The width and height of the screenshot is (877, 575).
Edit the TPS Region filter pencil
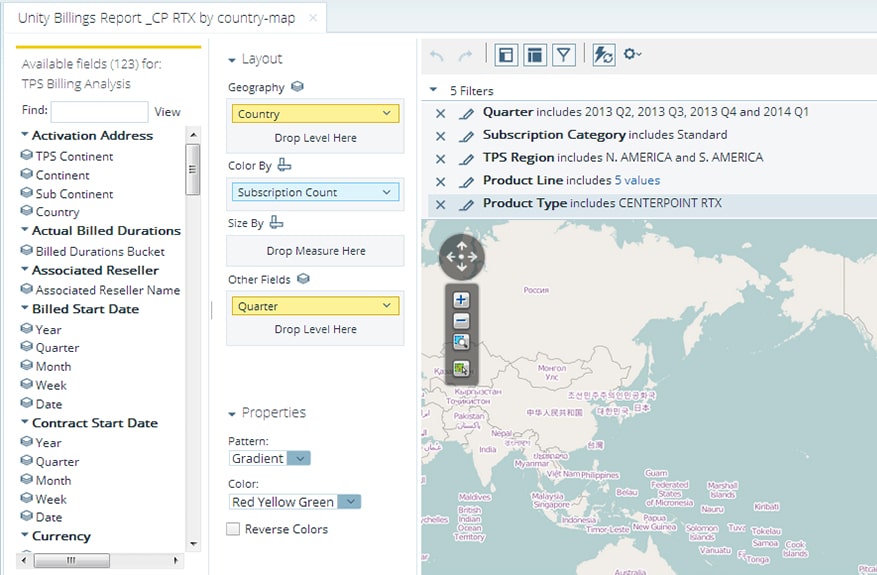pyautogui.click(x=466, y=159)
